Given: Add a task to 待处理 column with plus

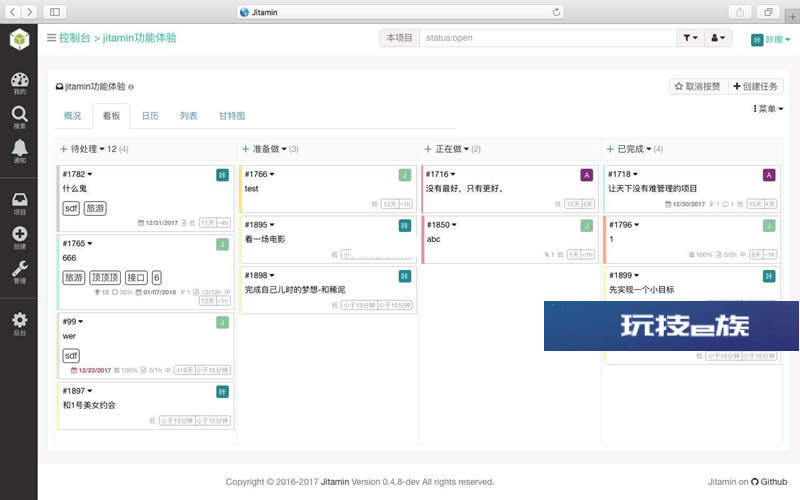Looking at the screenshot, I should click(x=64, y=149).
